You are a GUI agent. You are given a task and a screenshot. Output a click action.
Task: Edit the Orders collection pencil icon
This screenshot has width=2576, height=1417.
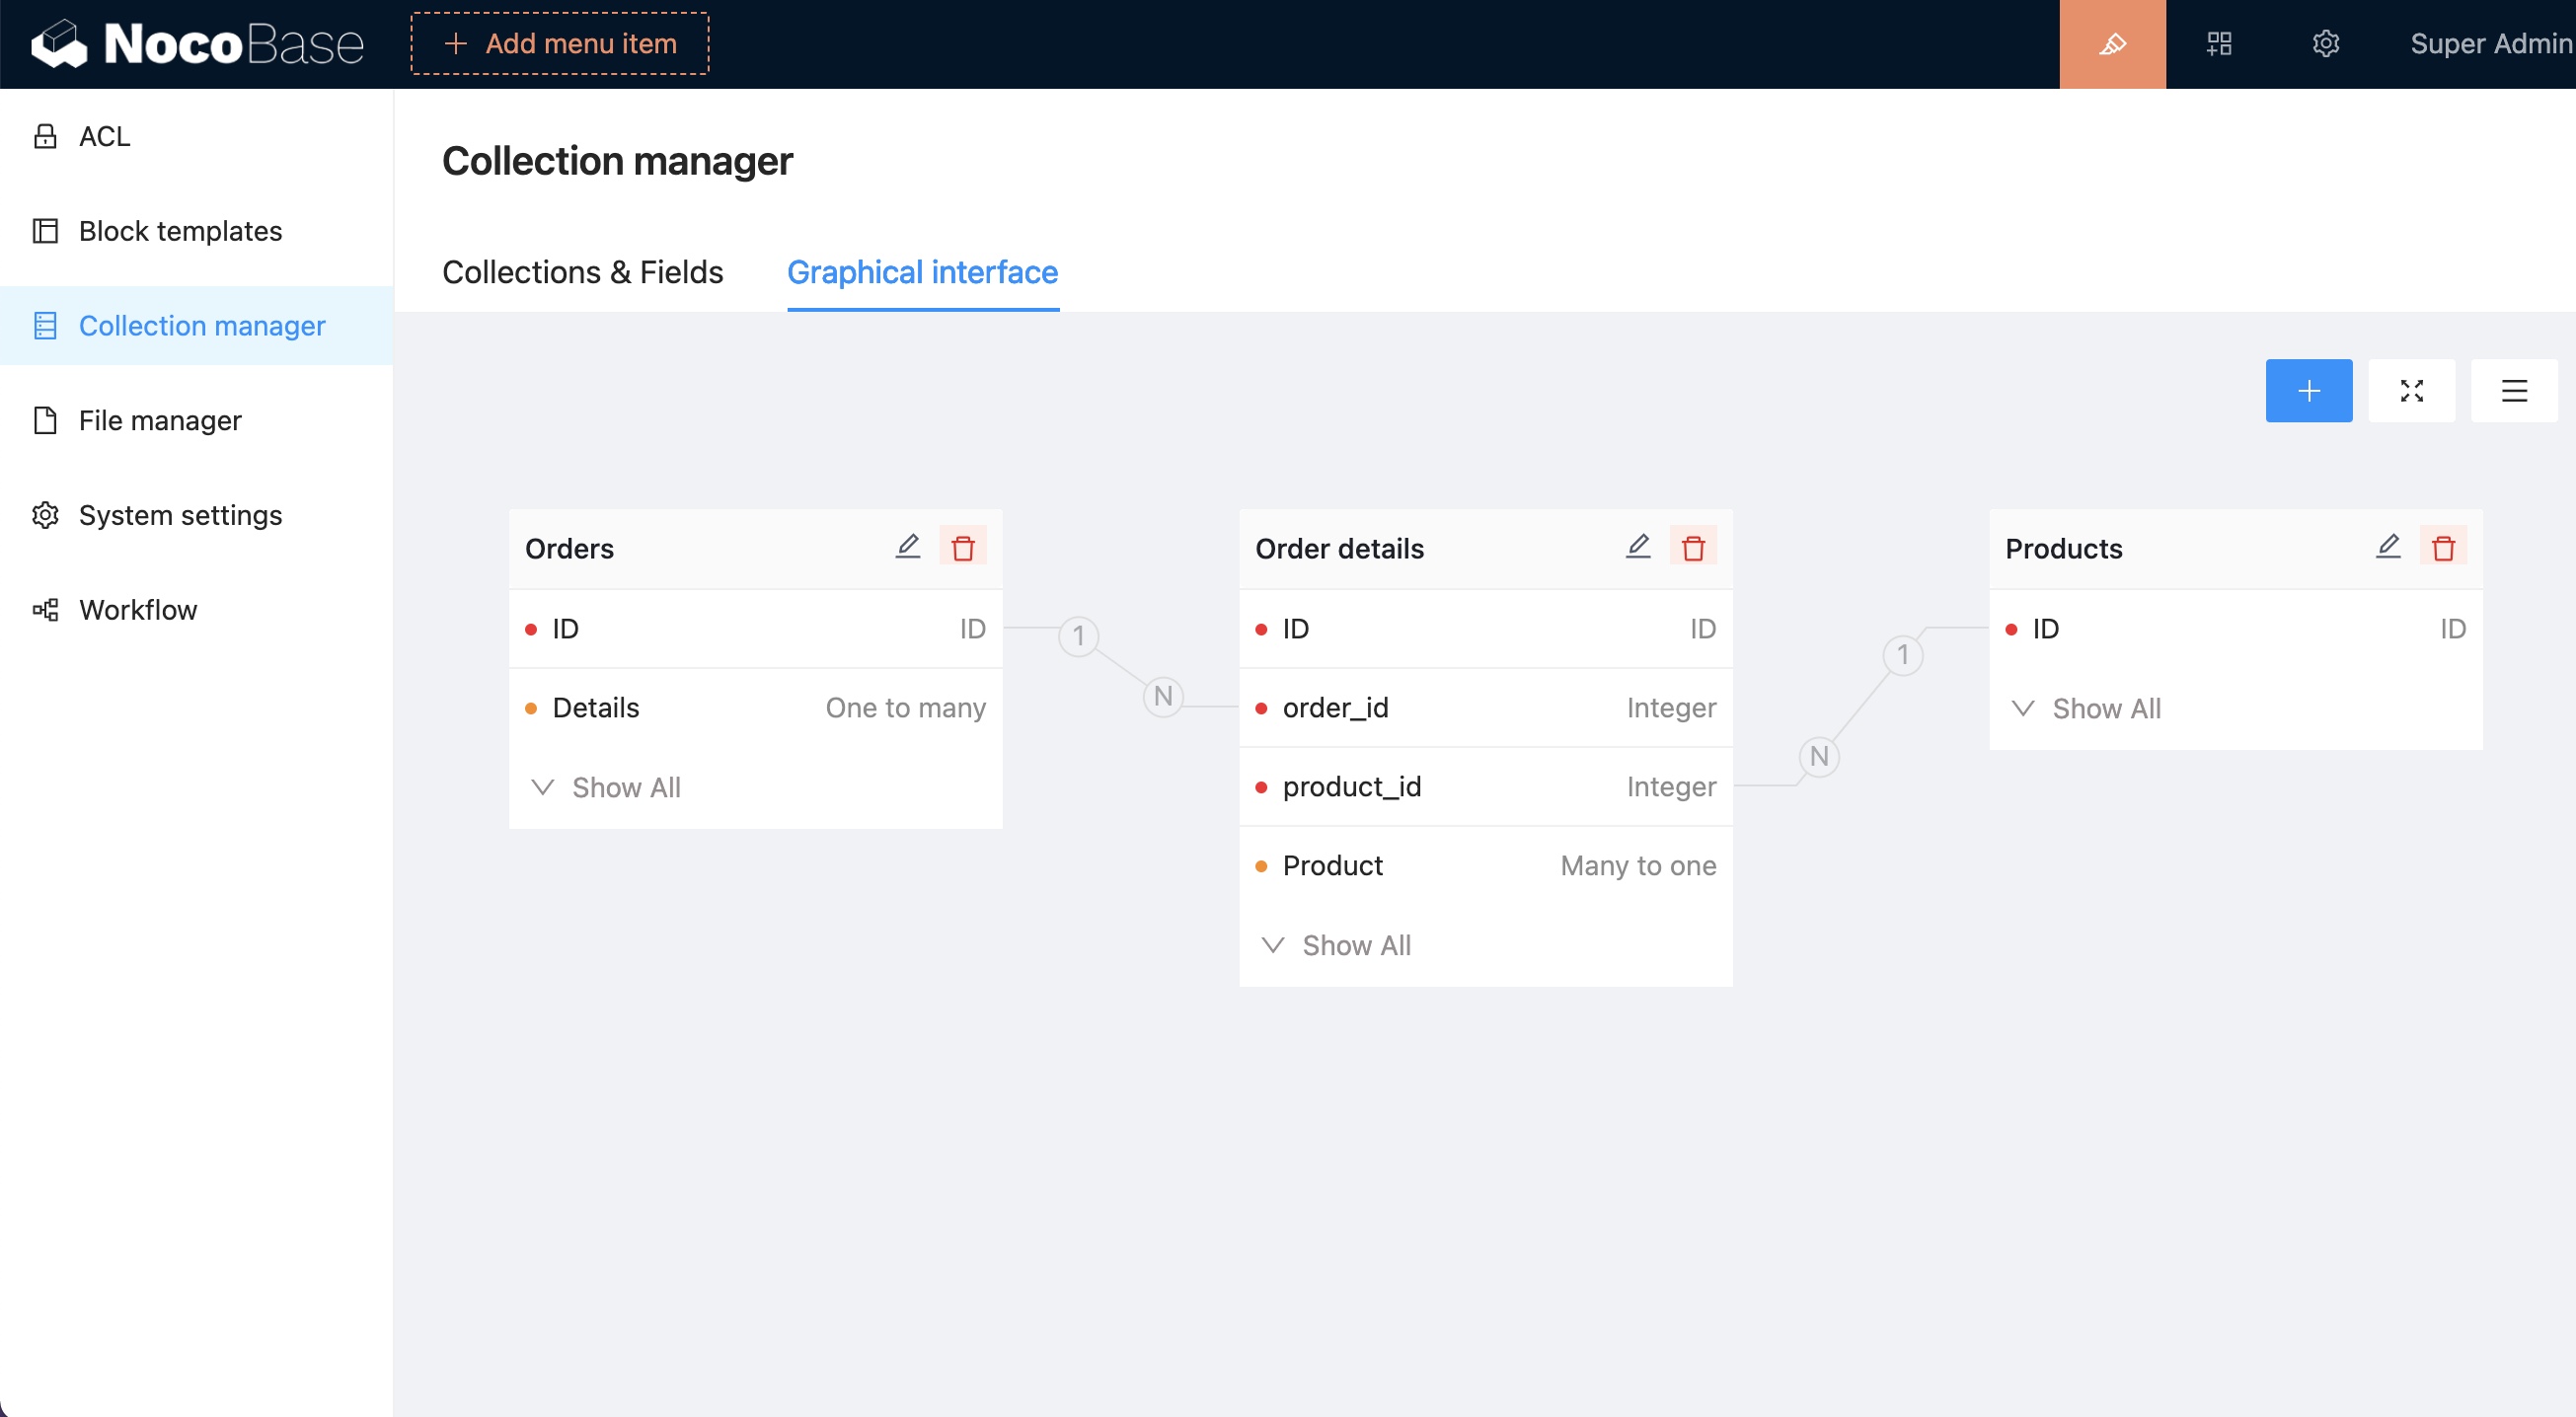click(907, 547)
